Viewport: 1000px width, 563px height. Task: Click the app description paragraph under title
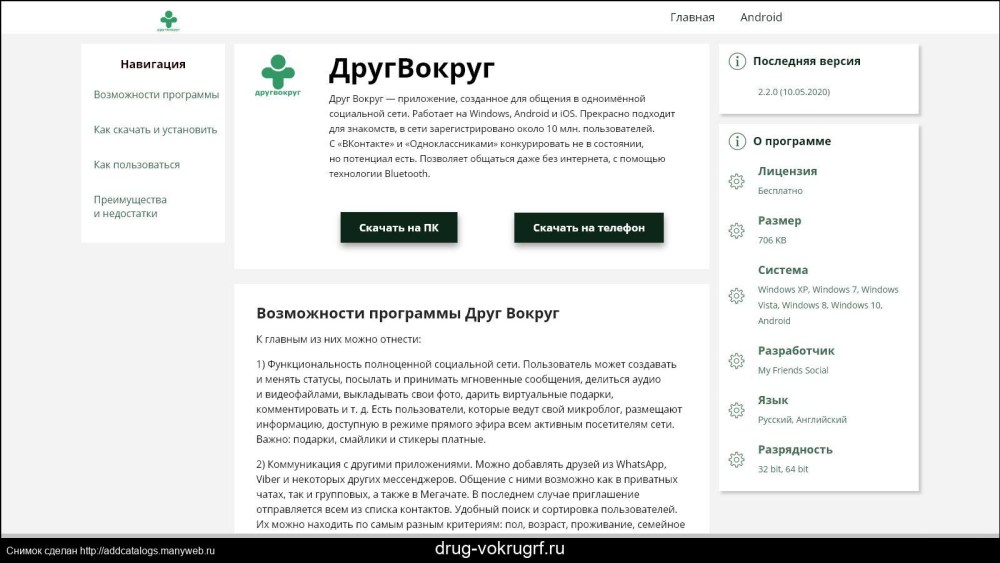click(x=501, y=136)
